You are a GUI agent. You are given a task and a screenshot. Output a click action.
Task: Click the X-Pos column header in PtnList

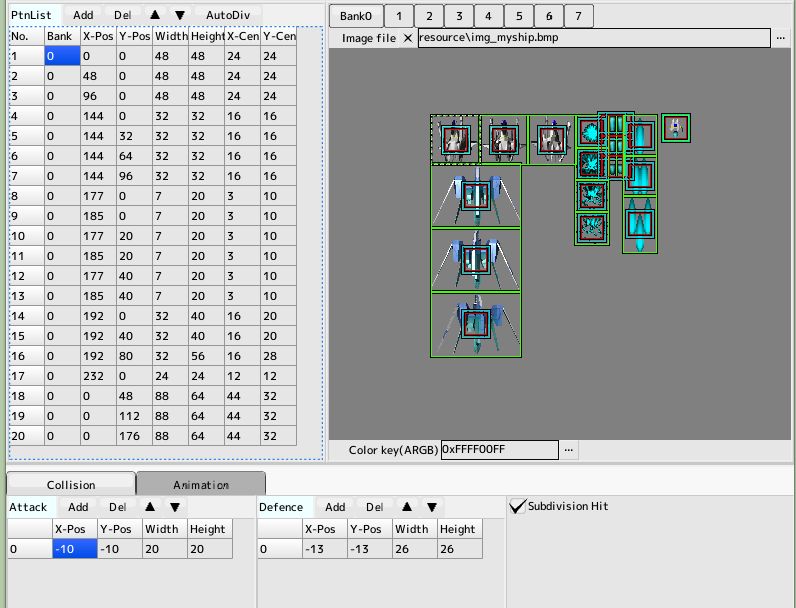(x=98, y=36)
